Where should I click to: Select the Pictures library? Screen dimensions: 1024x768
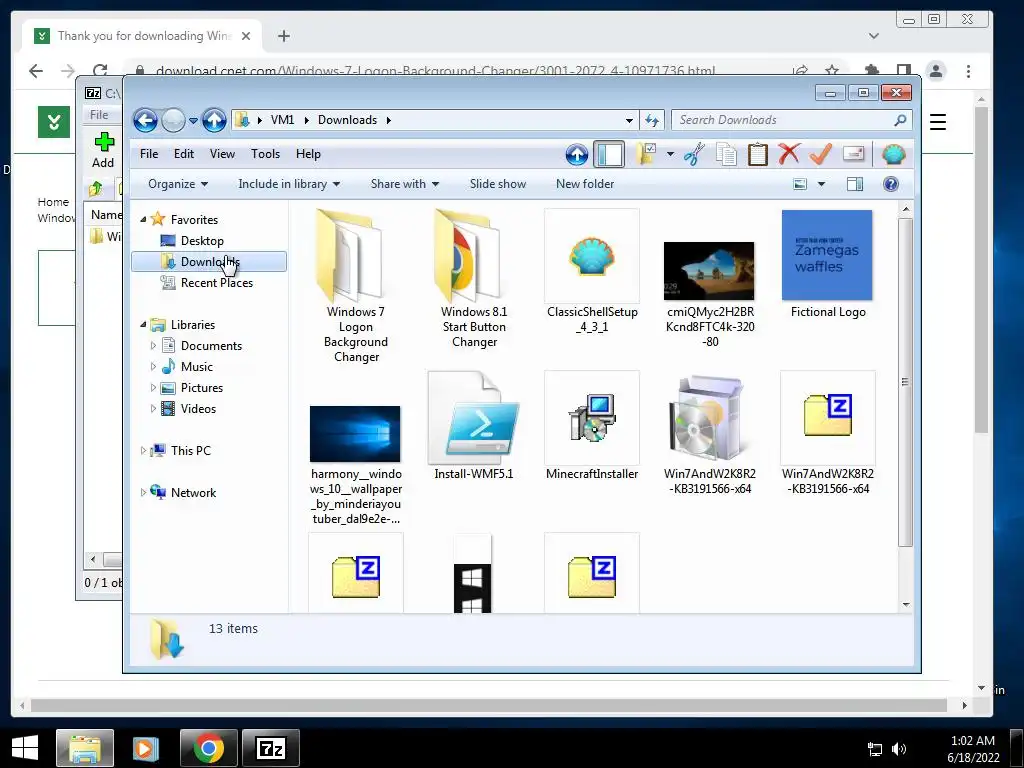202,388
